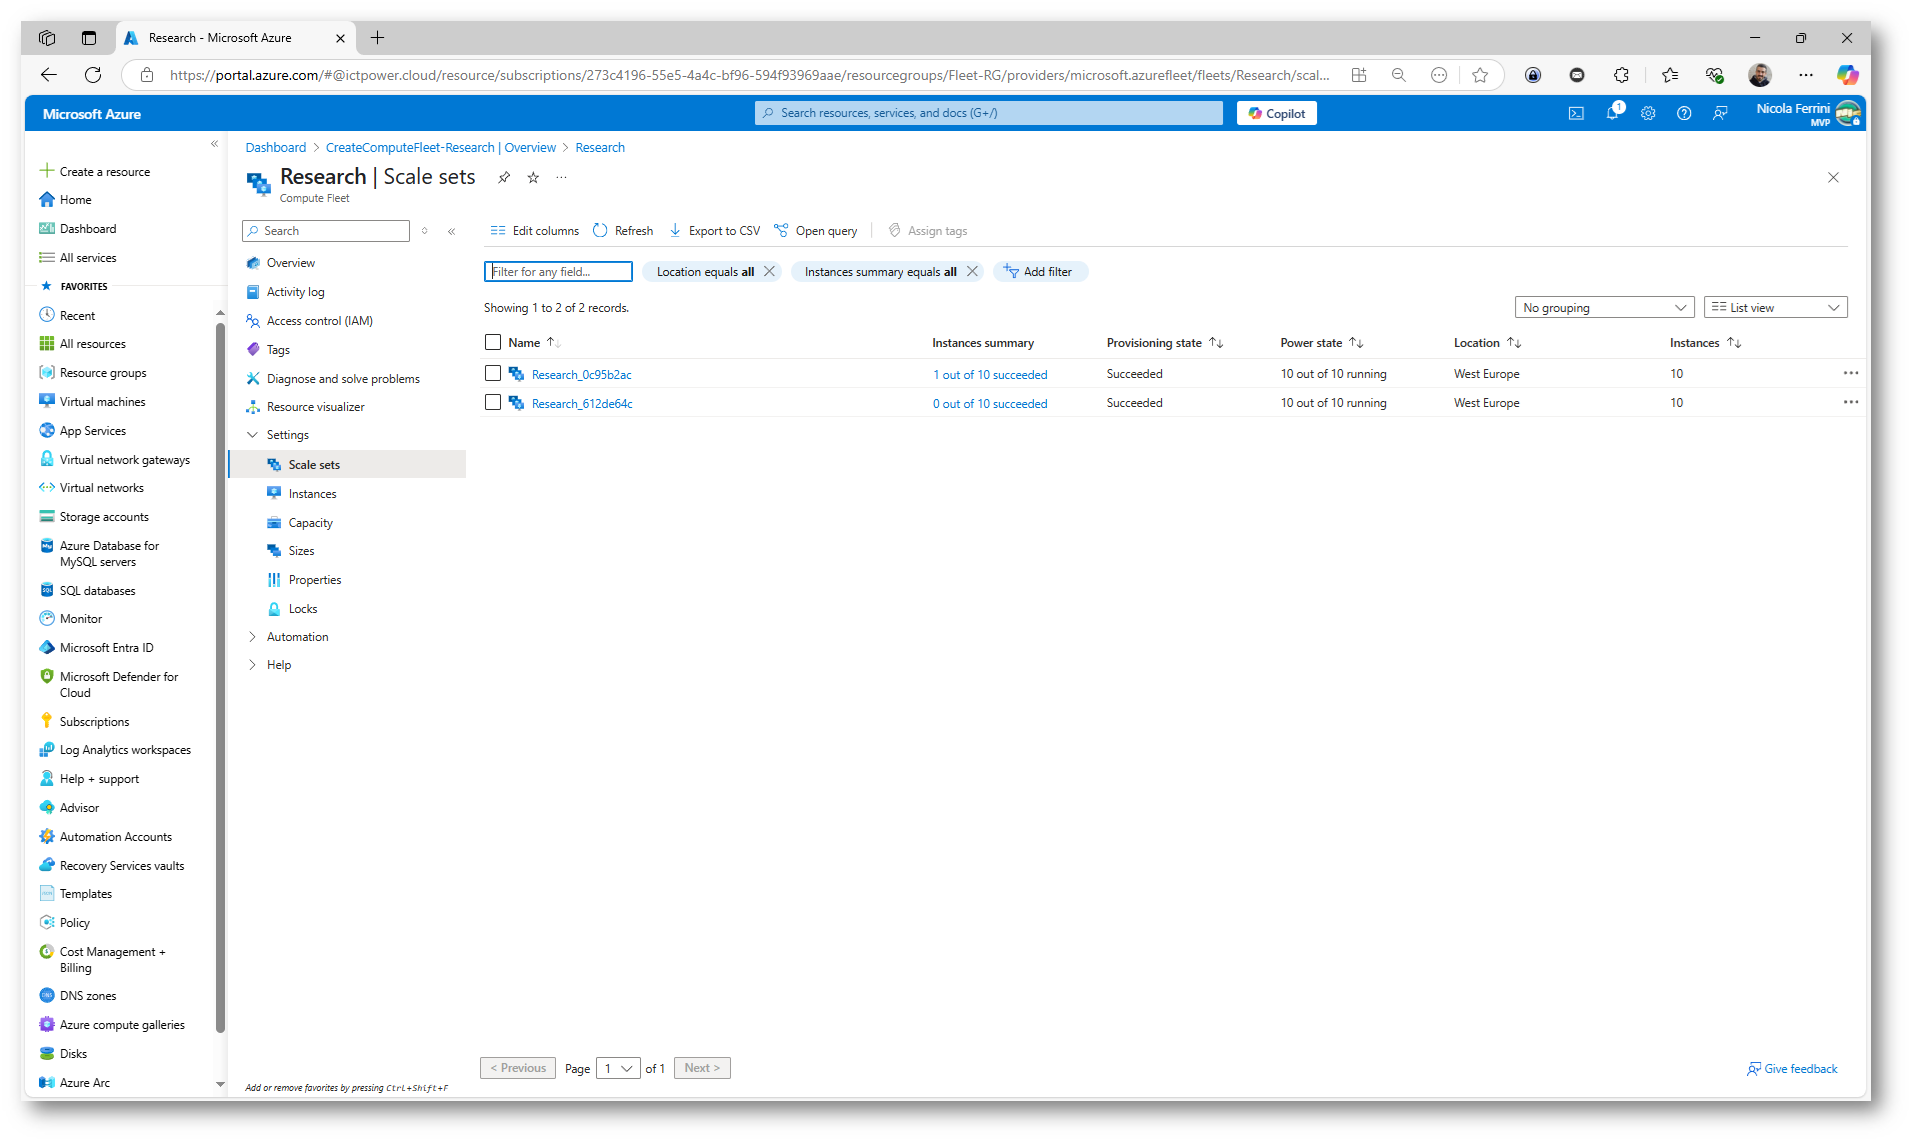Open more actions for Research_0c95b2ac row
The width and height of the screenshot is (1913, 1143).
click(x=1850, y=374)
